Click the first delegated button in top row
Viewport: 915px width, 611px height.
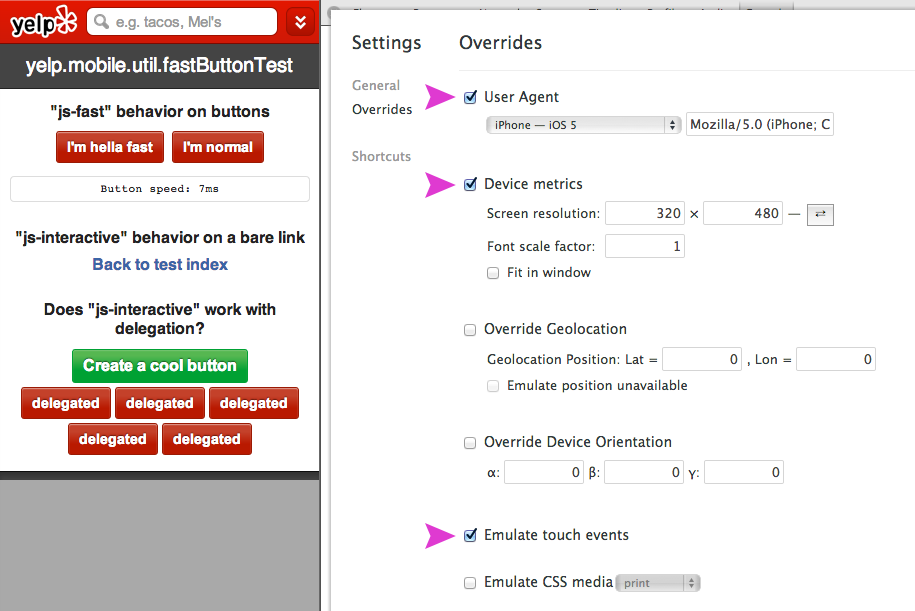tap(66, 403)
